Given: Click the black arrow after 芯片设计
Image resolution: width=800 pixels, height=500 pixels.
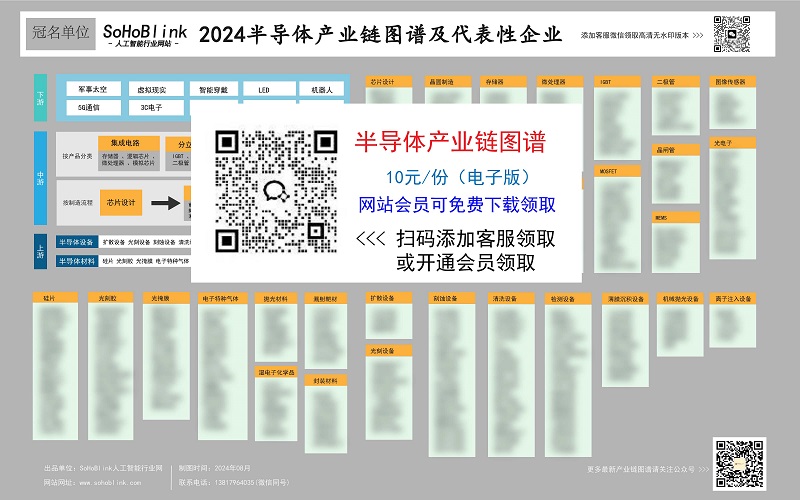Looking at the screenshot, I should pyautogui.click(x=166, y=203).
